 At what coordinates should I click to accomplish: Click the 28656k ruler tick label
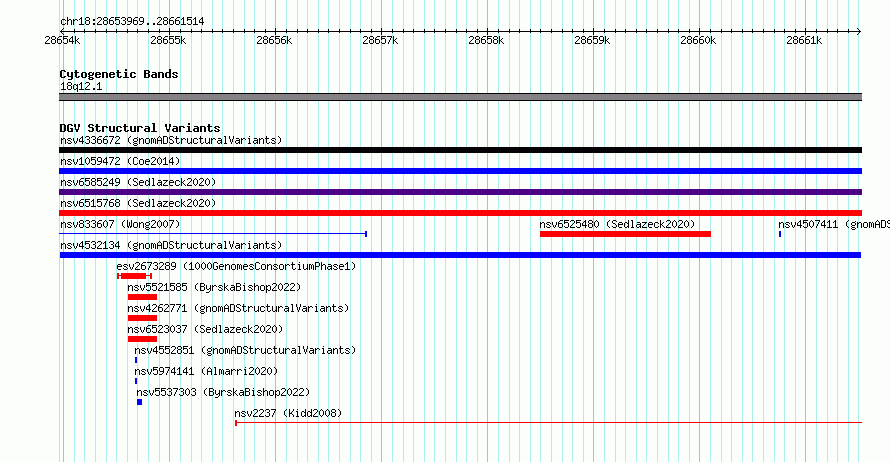[274, 40]
